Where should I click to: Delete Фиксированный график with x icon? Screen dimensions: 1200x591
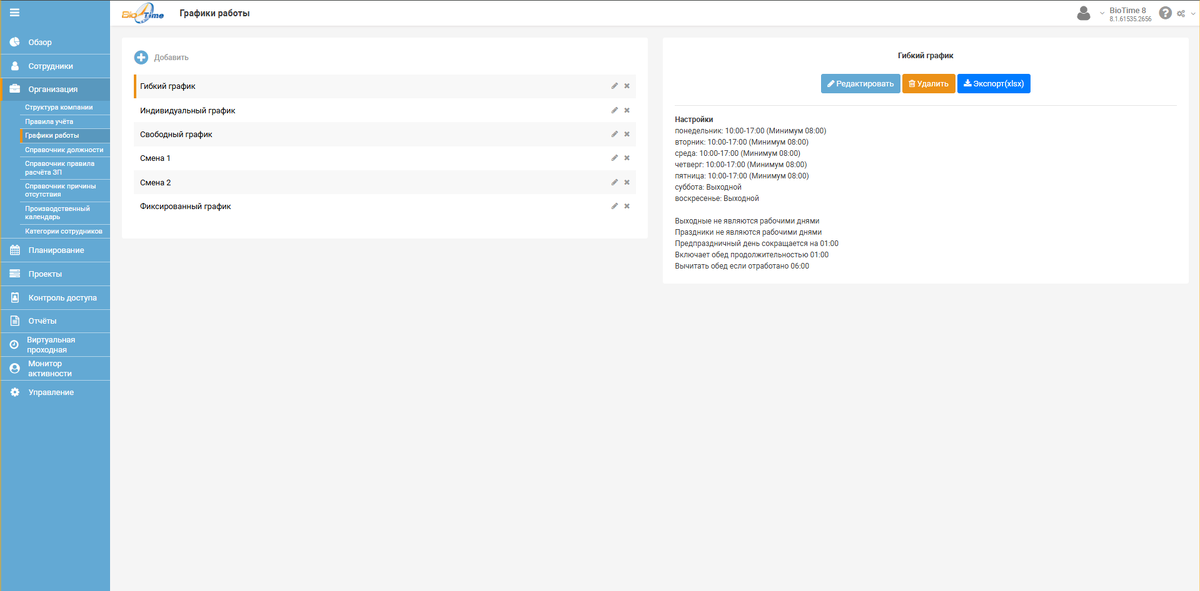pos(627,206)
